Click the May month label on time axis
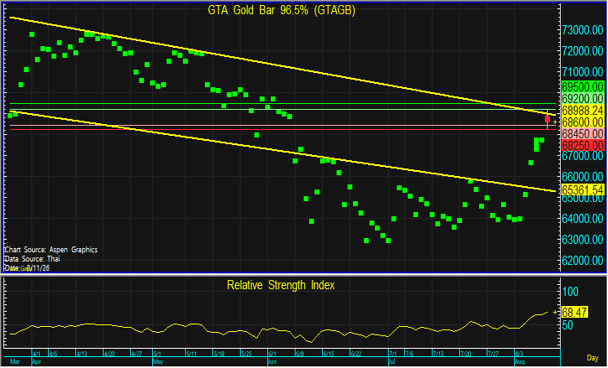The image size is (608, 368). (x=158, y=362)
